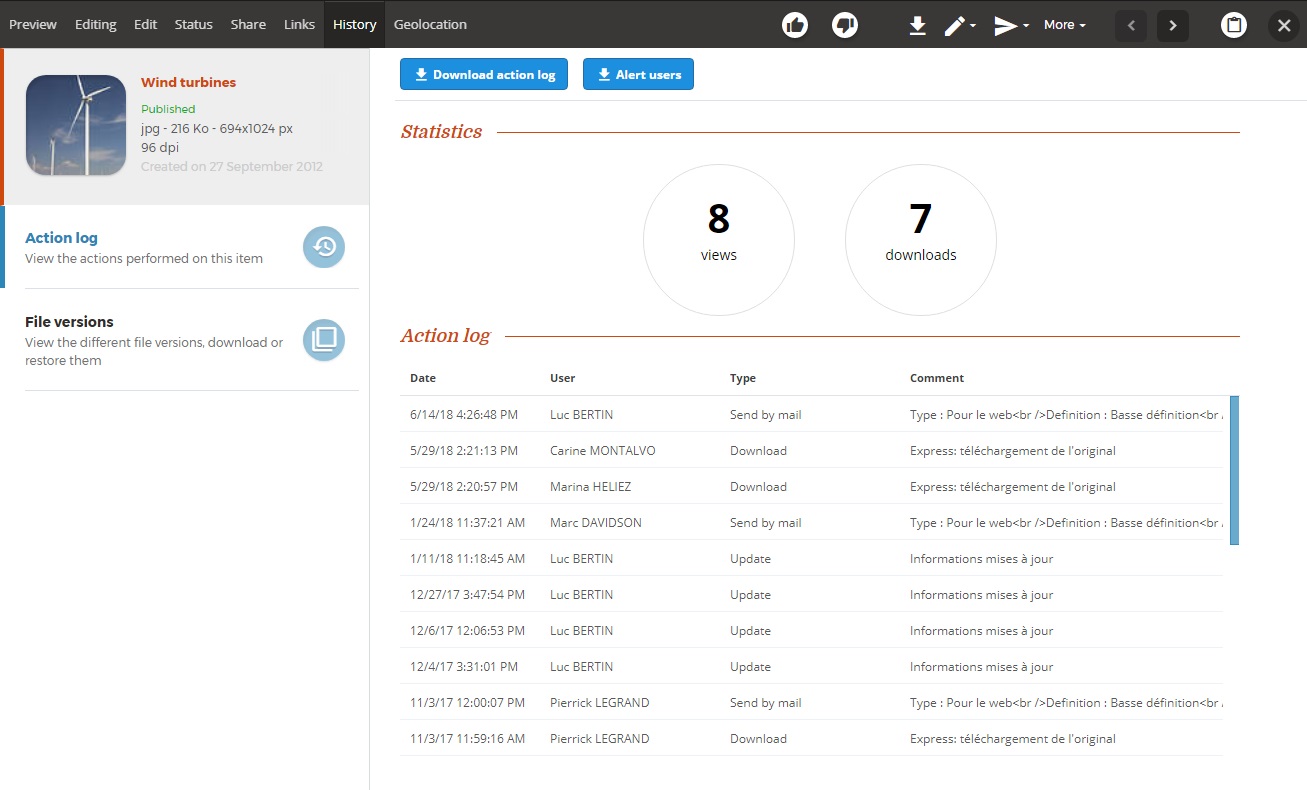Click the Date column header
The image size is (1307, 790).
(423, 378)
